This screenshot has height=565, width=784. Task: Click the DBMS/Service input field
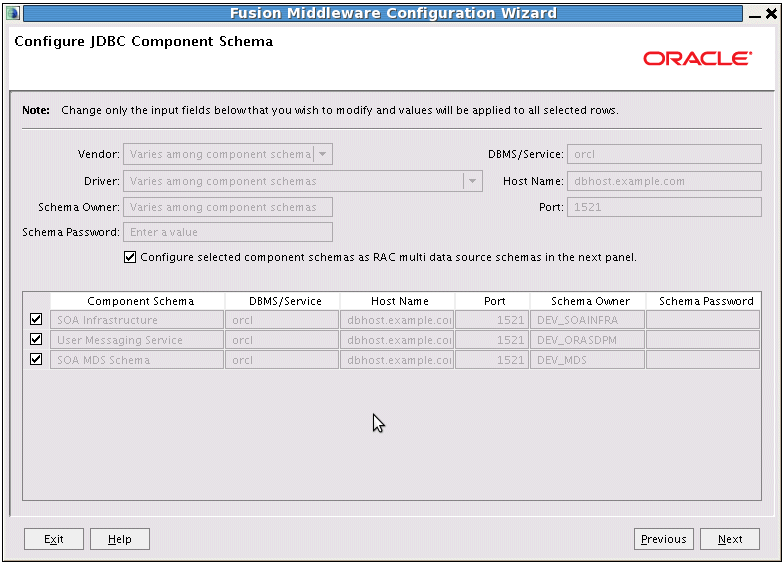click(x=664, y=154)
